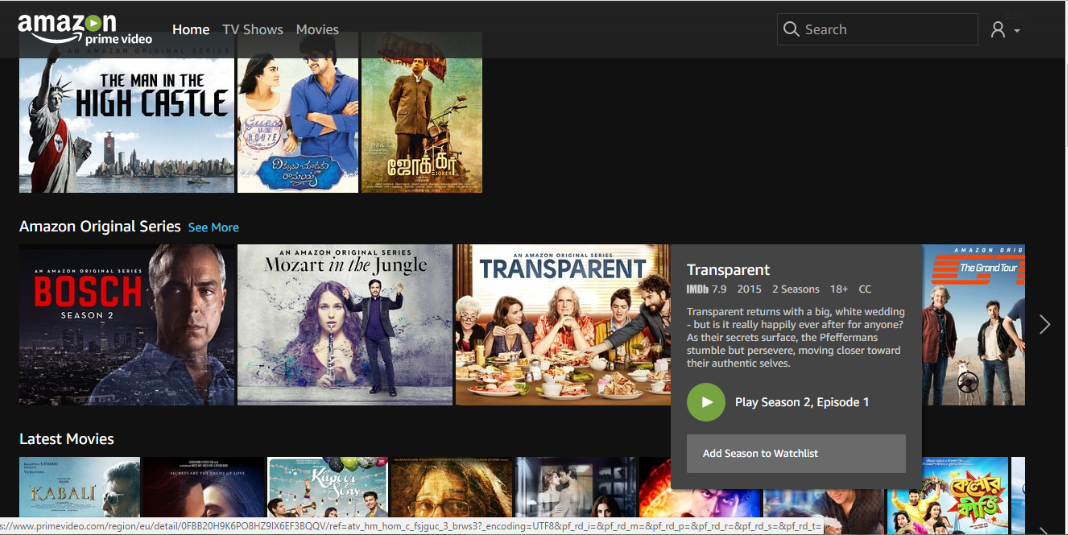The image size is (1068, 535).
Task: Open Transparent series thumbnail
Action: pos(563,325)
